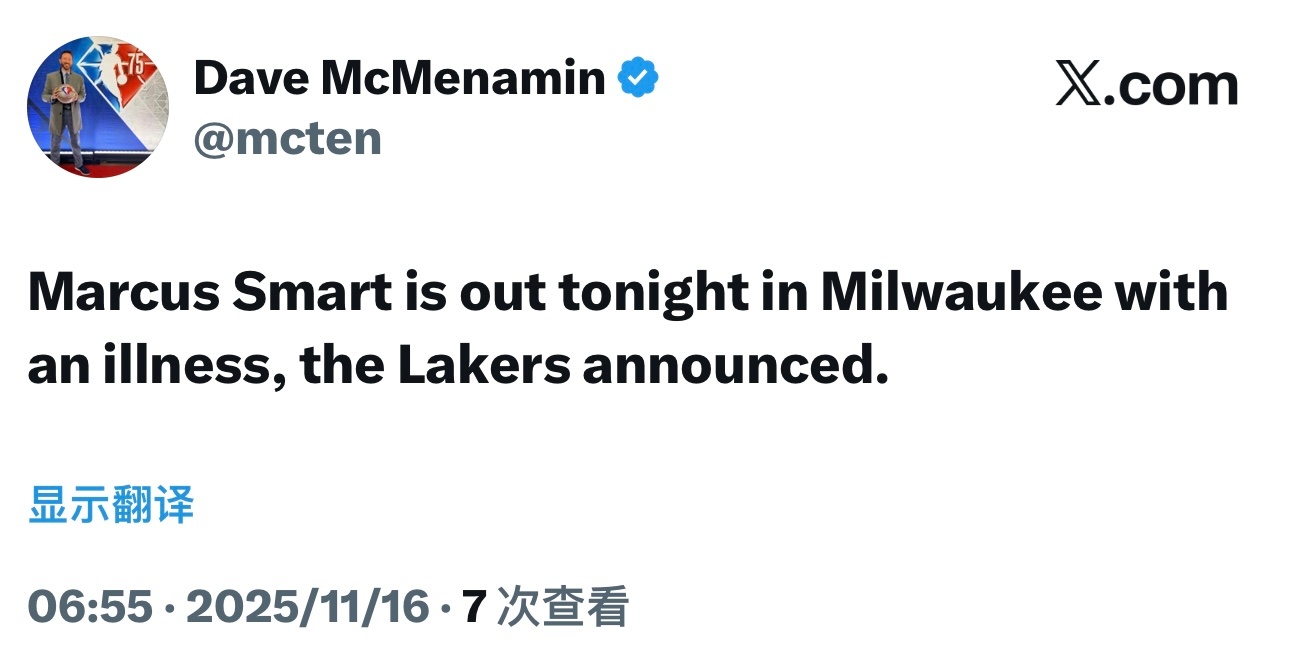Click the 06:55 post time
1290x663 pixels.
[x=90, y=606]
